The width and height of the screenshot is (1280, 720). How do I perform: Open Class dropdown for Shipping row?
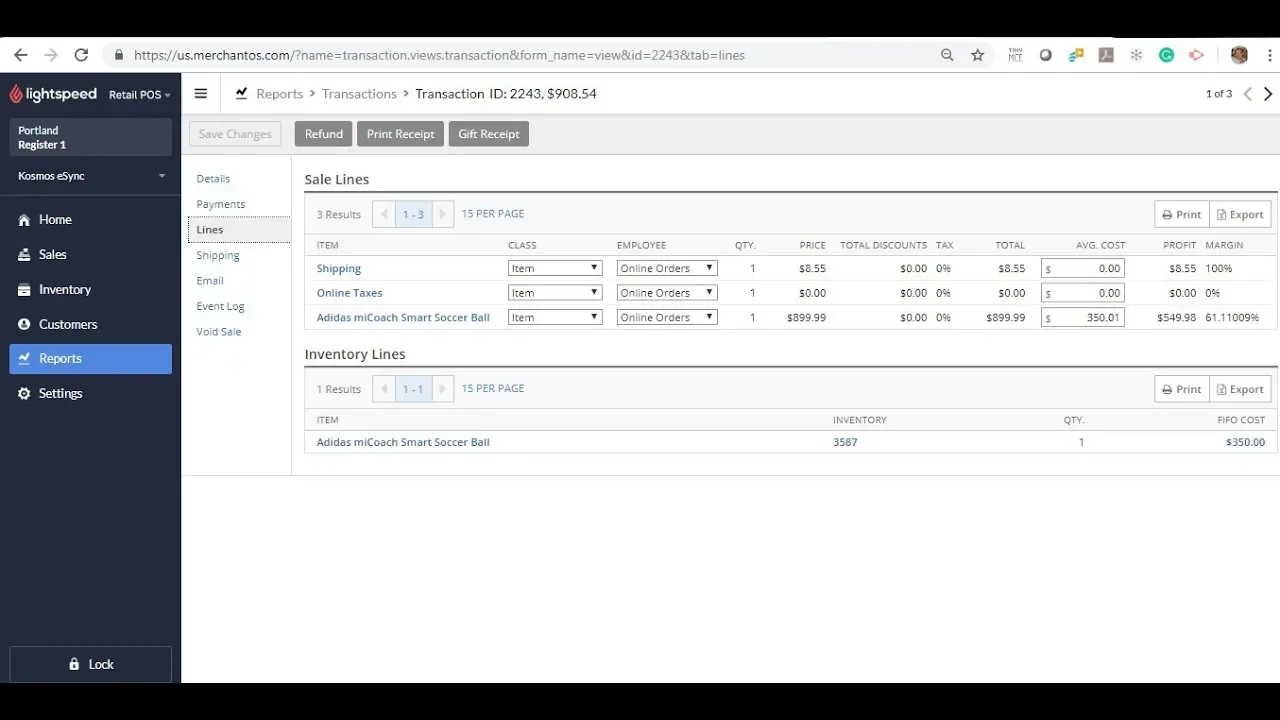coord(555,268)
